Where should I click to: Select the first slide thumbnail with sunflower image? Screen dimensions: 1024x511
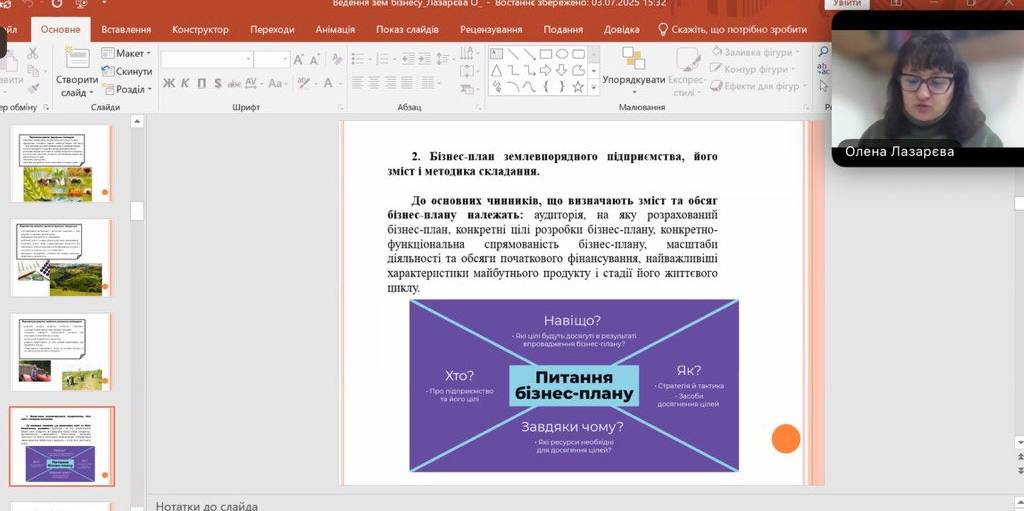tap(61, 164)
